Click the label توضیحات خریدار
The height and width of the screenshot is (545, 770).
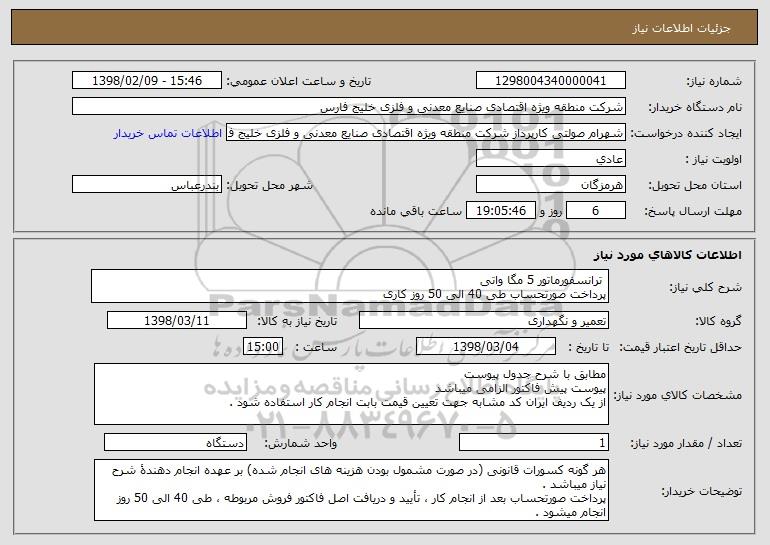tap(701, 491)
